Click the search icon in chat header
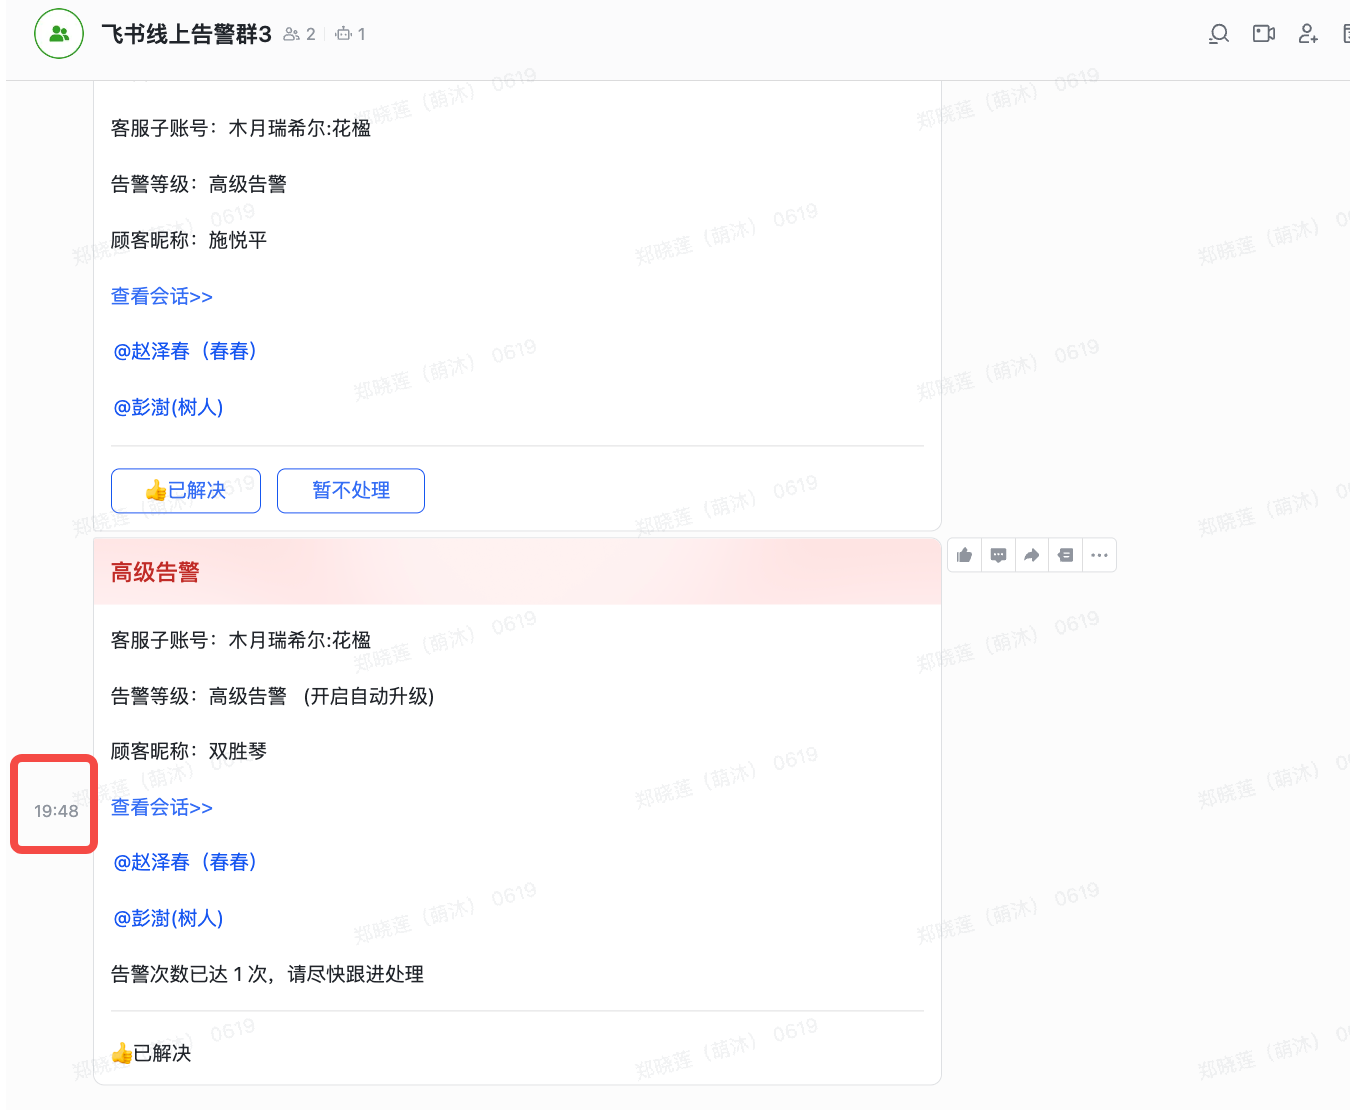1350x1110 pixels. [1219, 34]
